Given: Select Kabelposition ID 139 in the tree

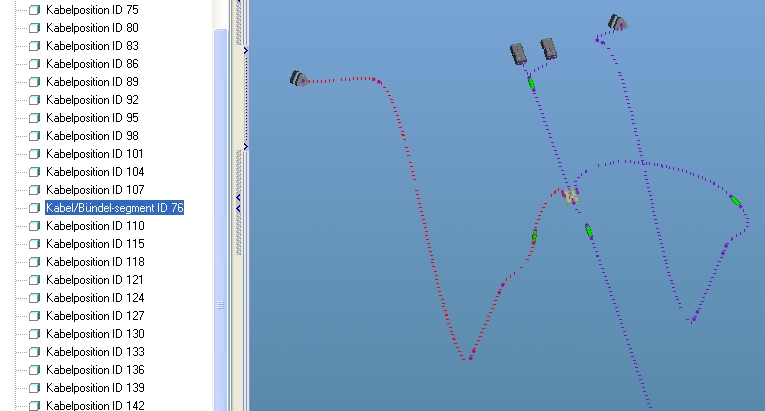Looking at the screenshot, I should (95, 388).
